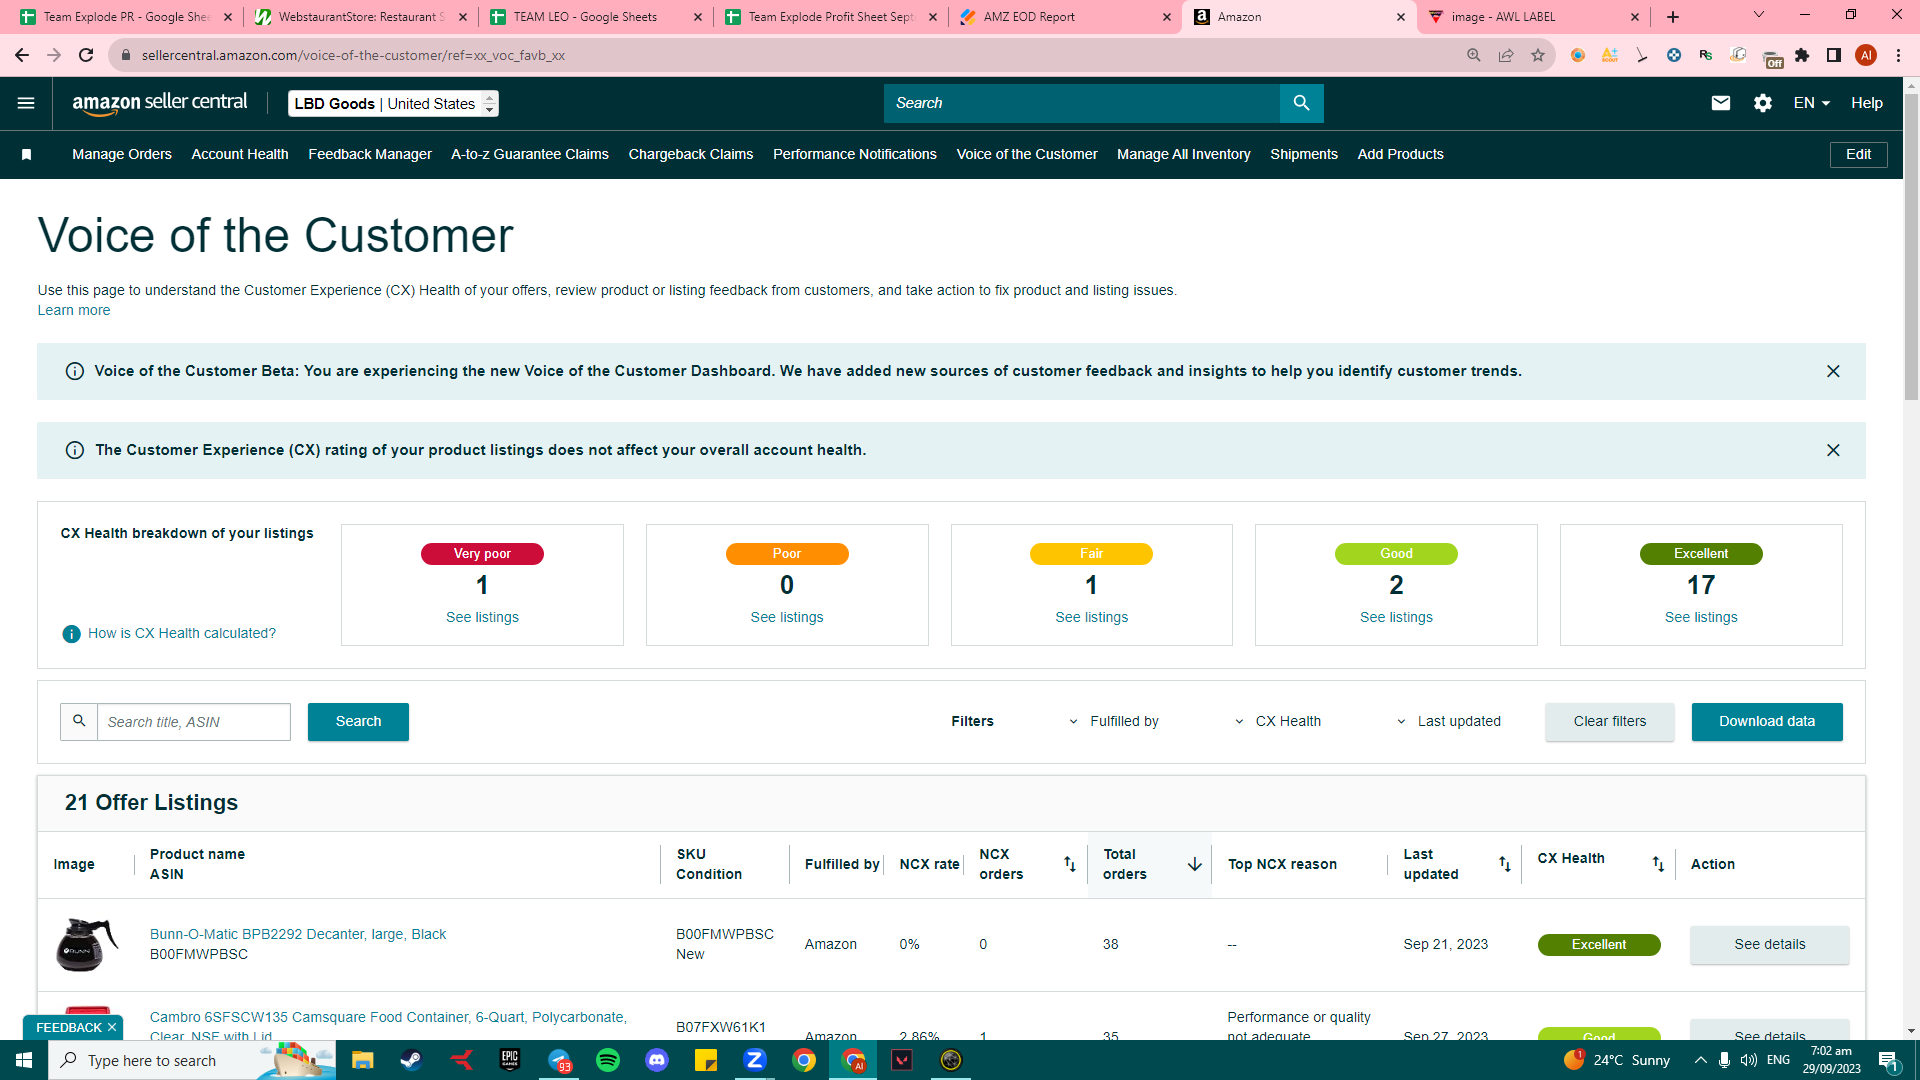
Task: Click the teal search magnifier button
Action: point(1301,103)
